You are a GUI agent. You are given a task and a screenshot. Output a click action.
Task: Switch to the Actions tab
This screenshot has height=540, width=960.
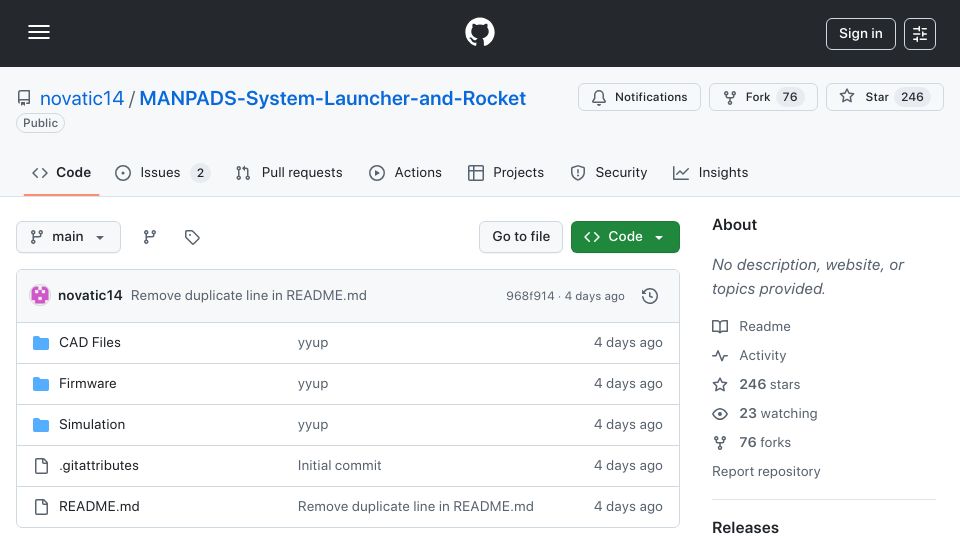pyautogui.click(x=405, y=173)
